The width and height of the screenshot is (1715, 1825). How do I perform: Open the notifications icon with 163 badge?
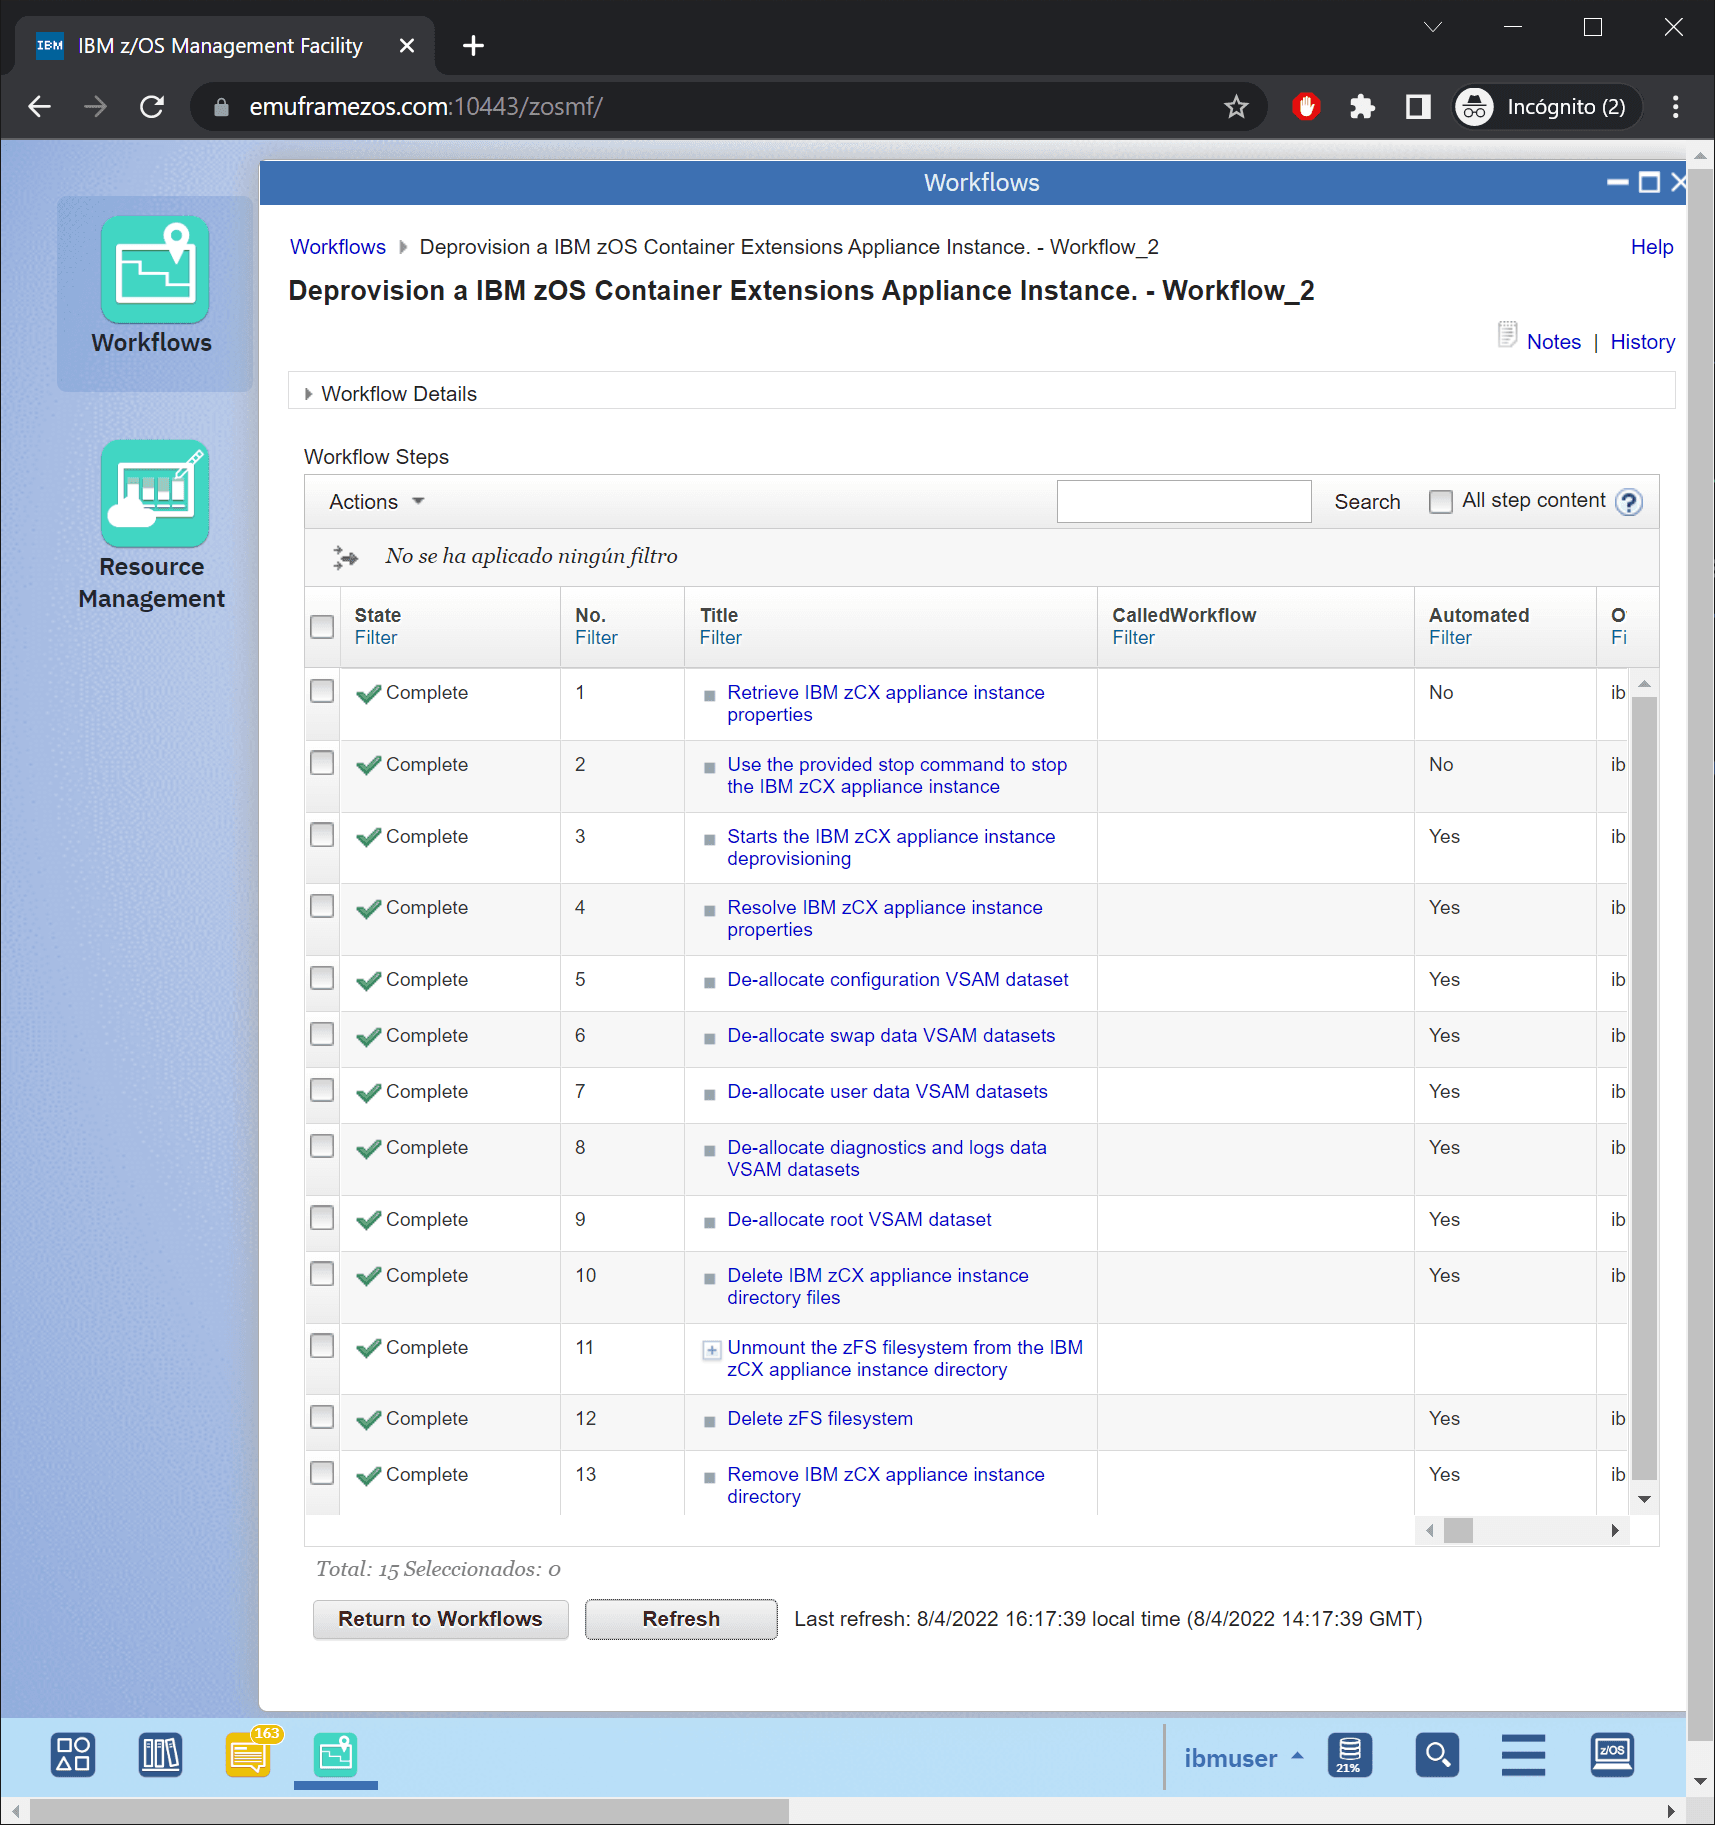(249, 1755)
